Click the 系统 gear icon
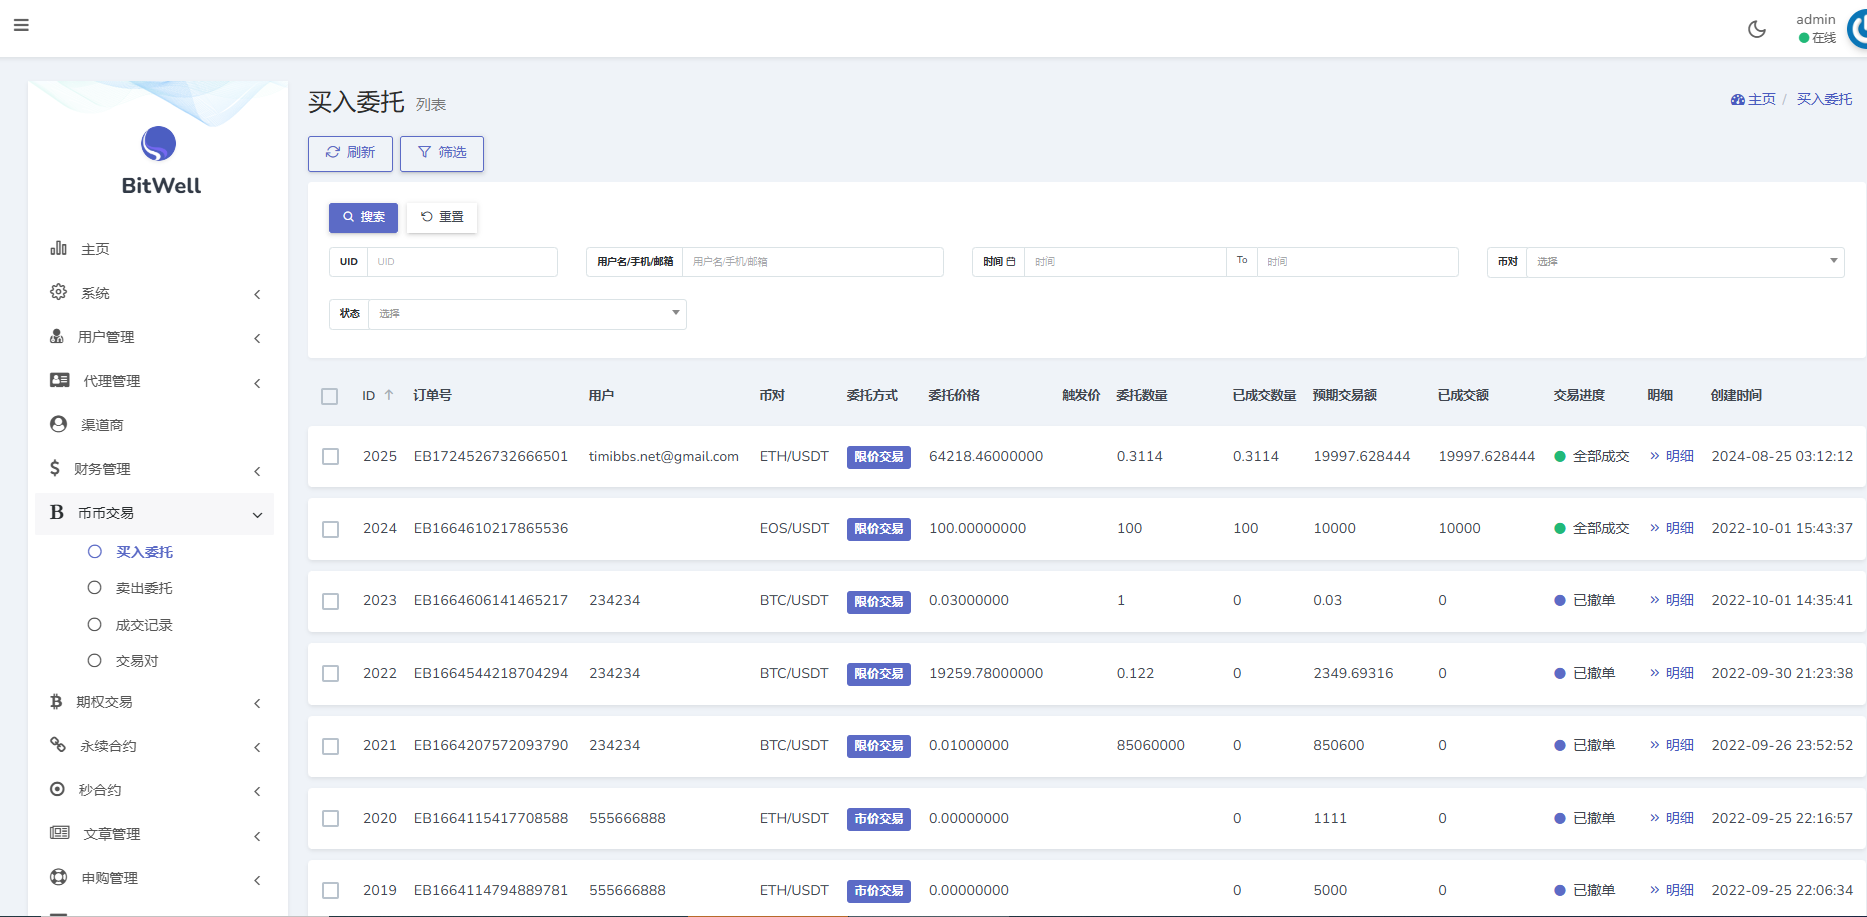 (59, 292)
